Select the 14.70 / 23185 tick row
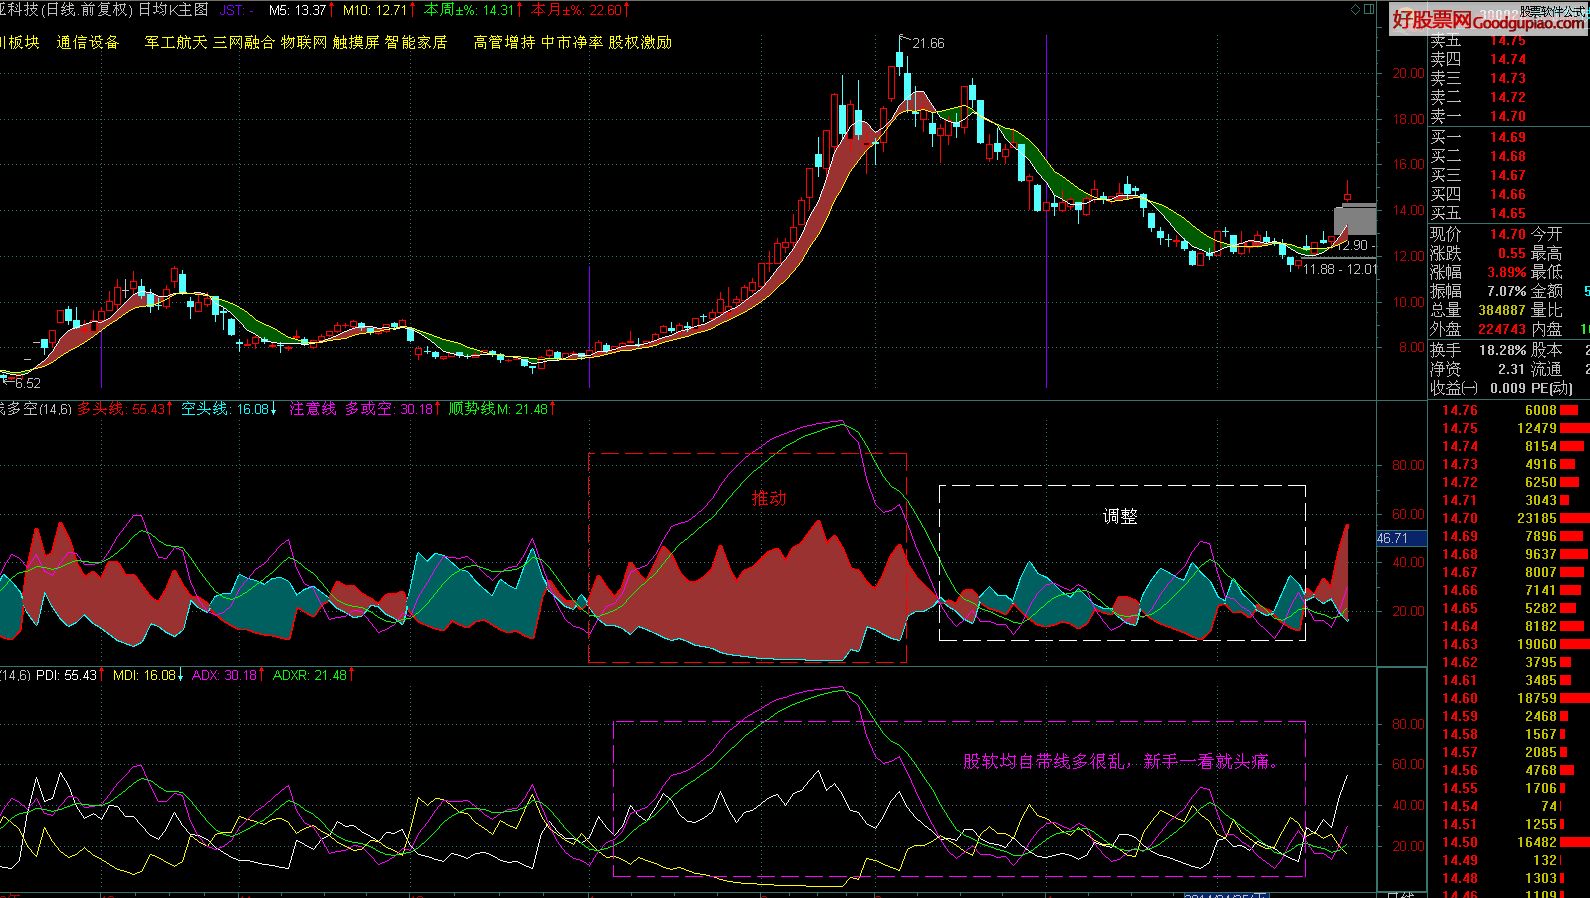Viewport: 1590px width, 898px height. [x=1510, y=518]
